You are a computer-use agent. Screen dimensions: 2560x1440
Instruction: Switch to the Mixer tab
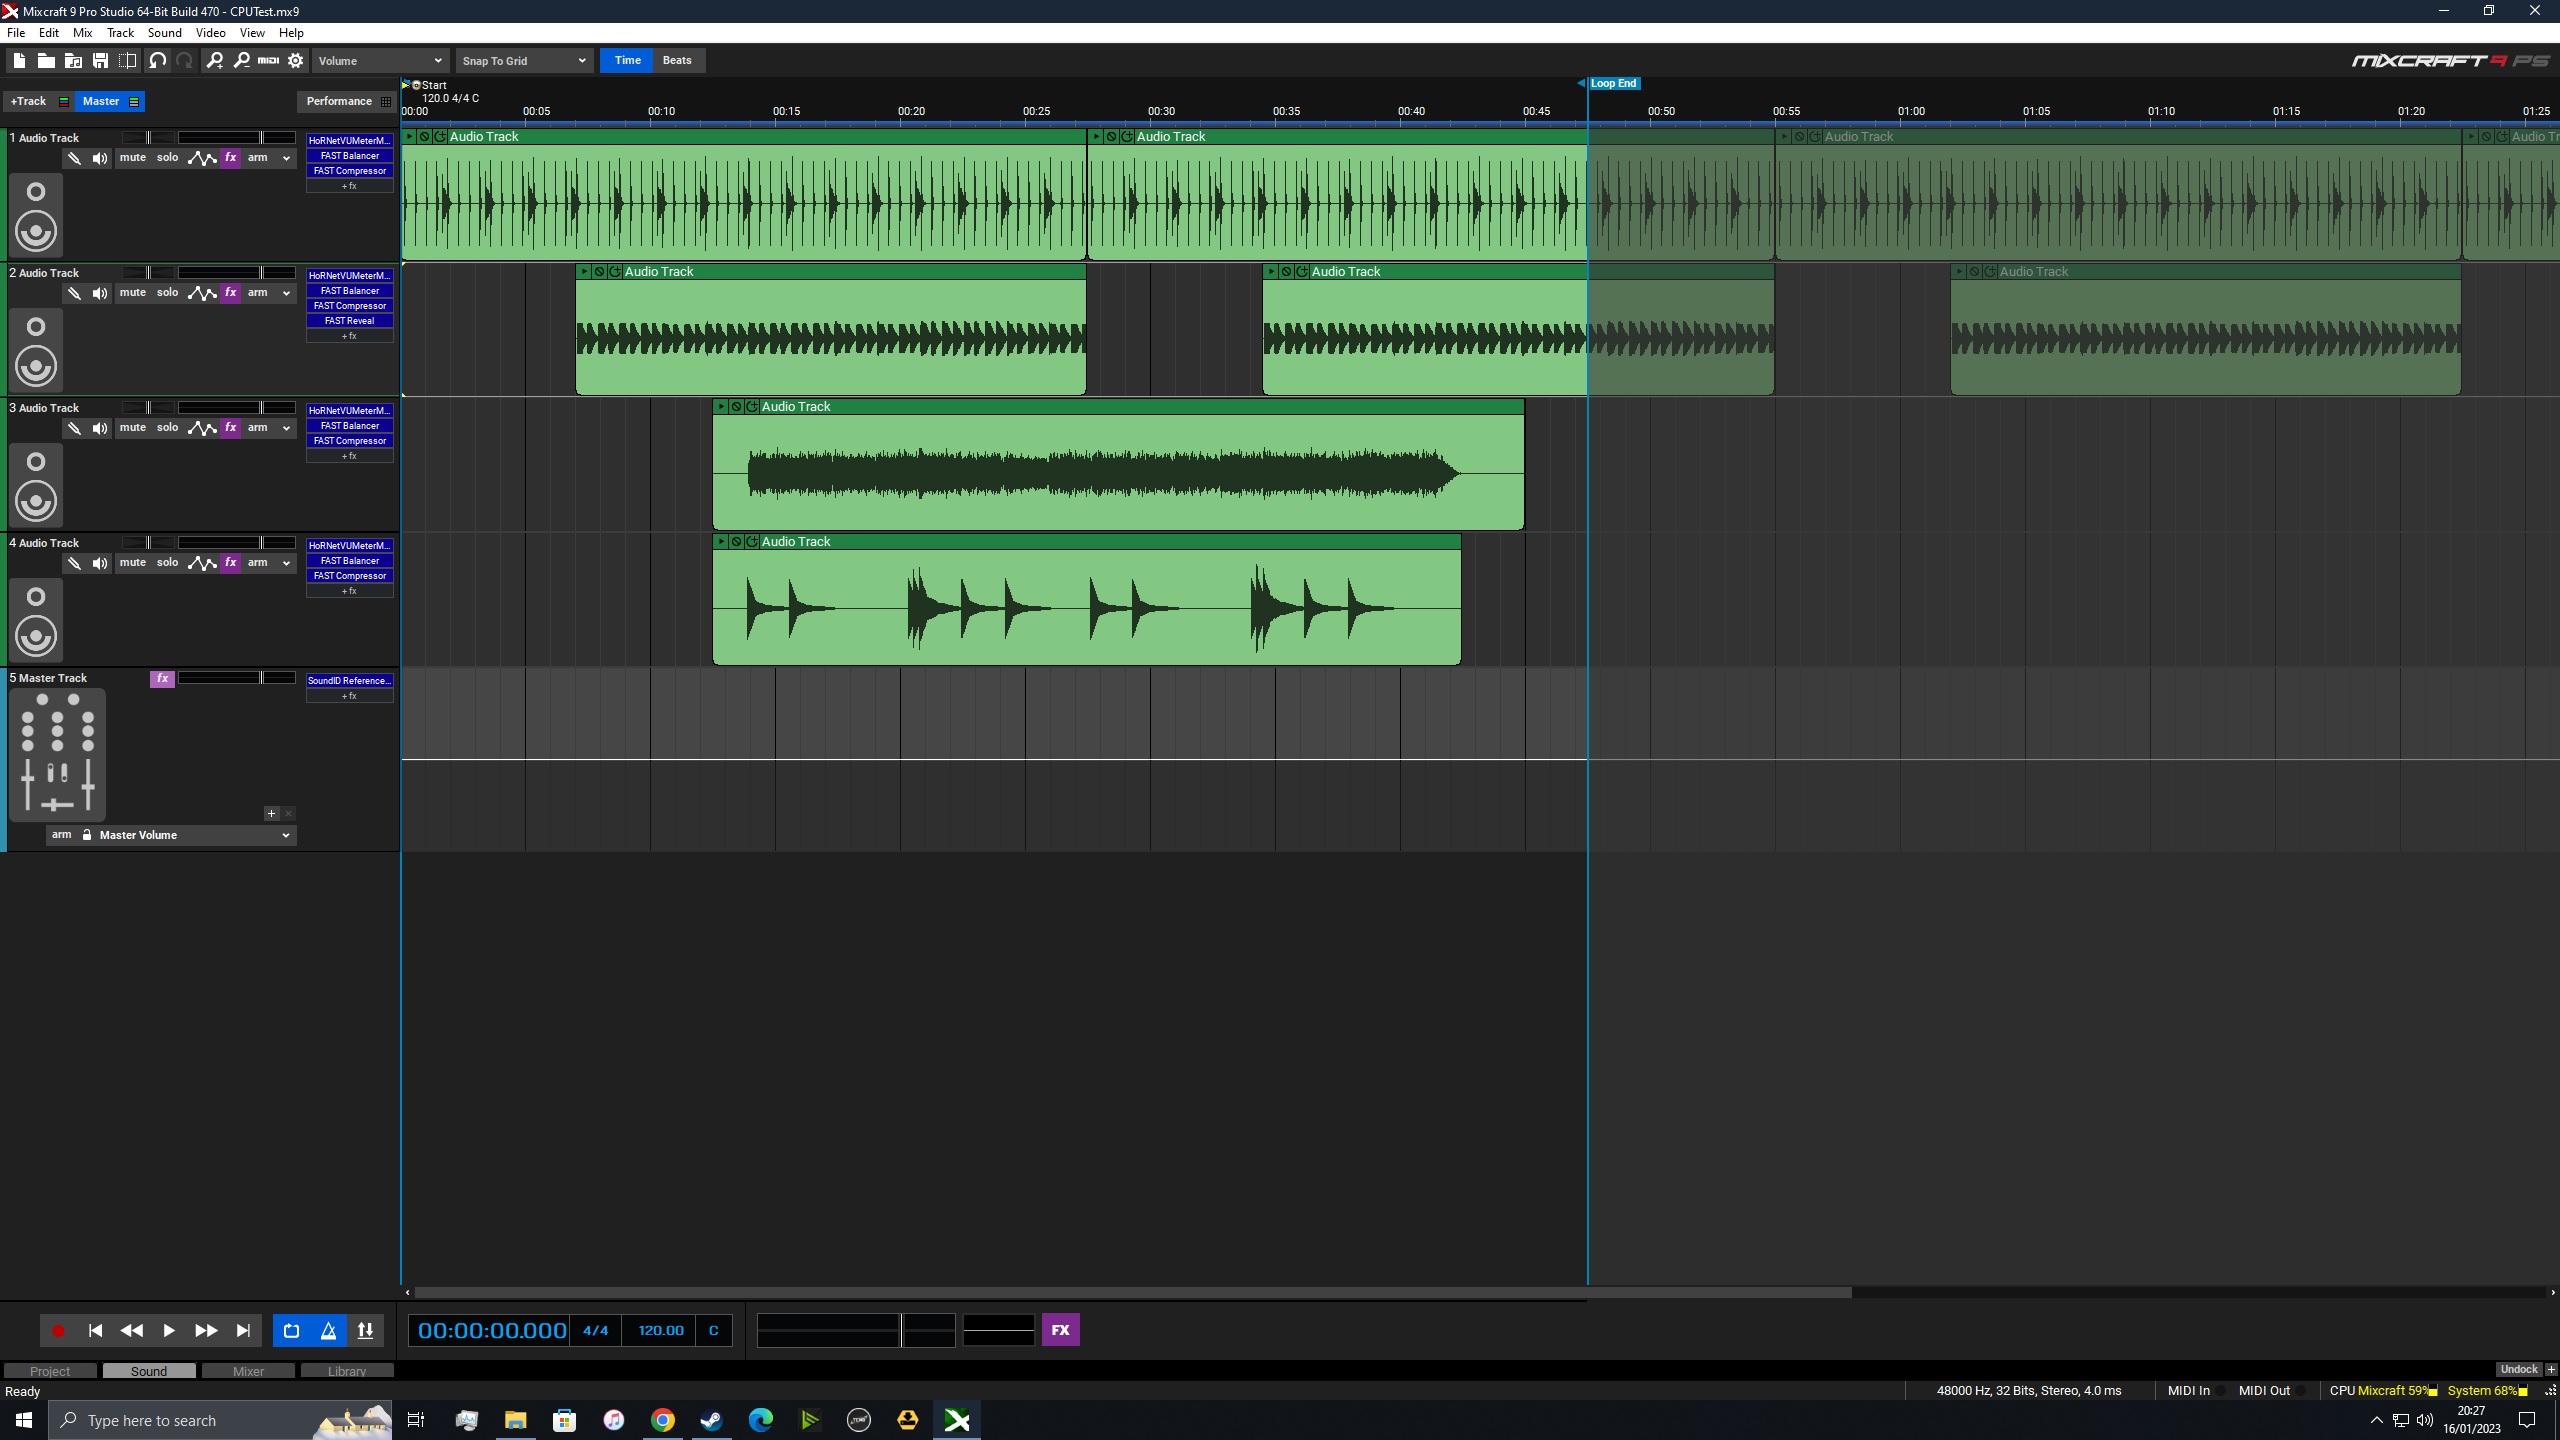coord(248,1372)
